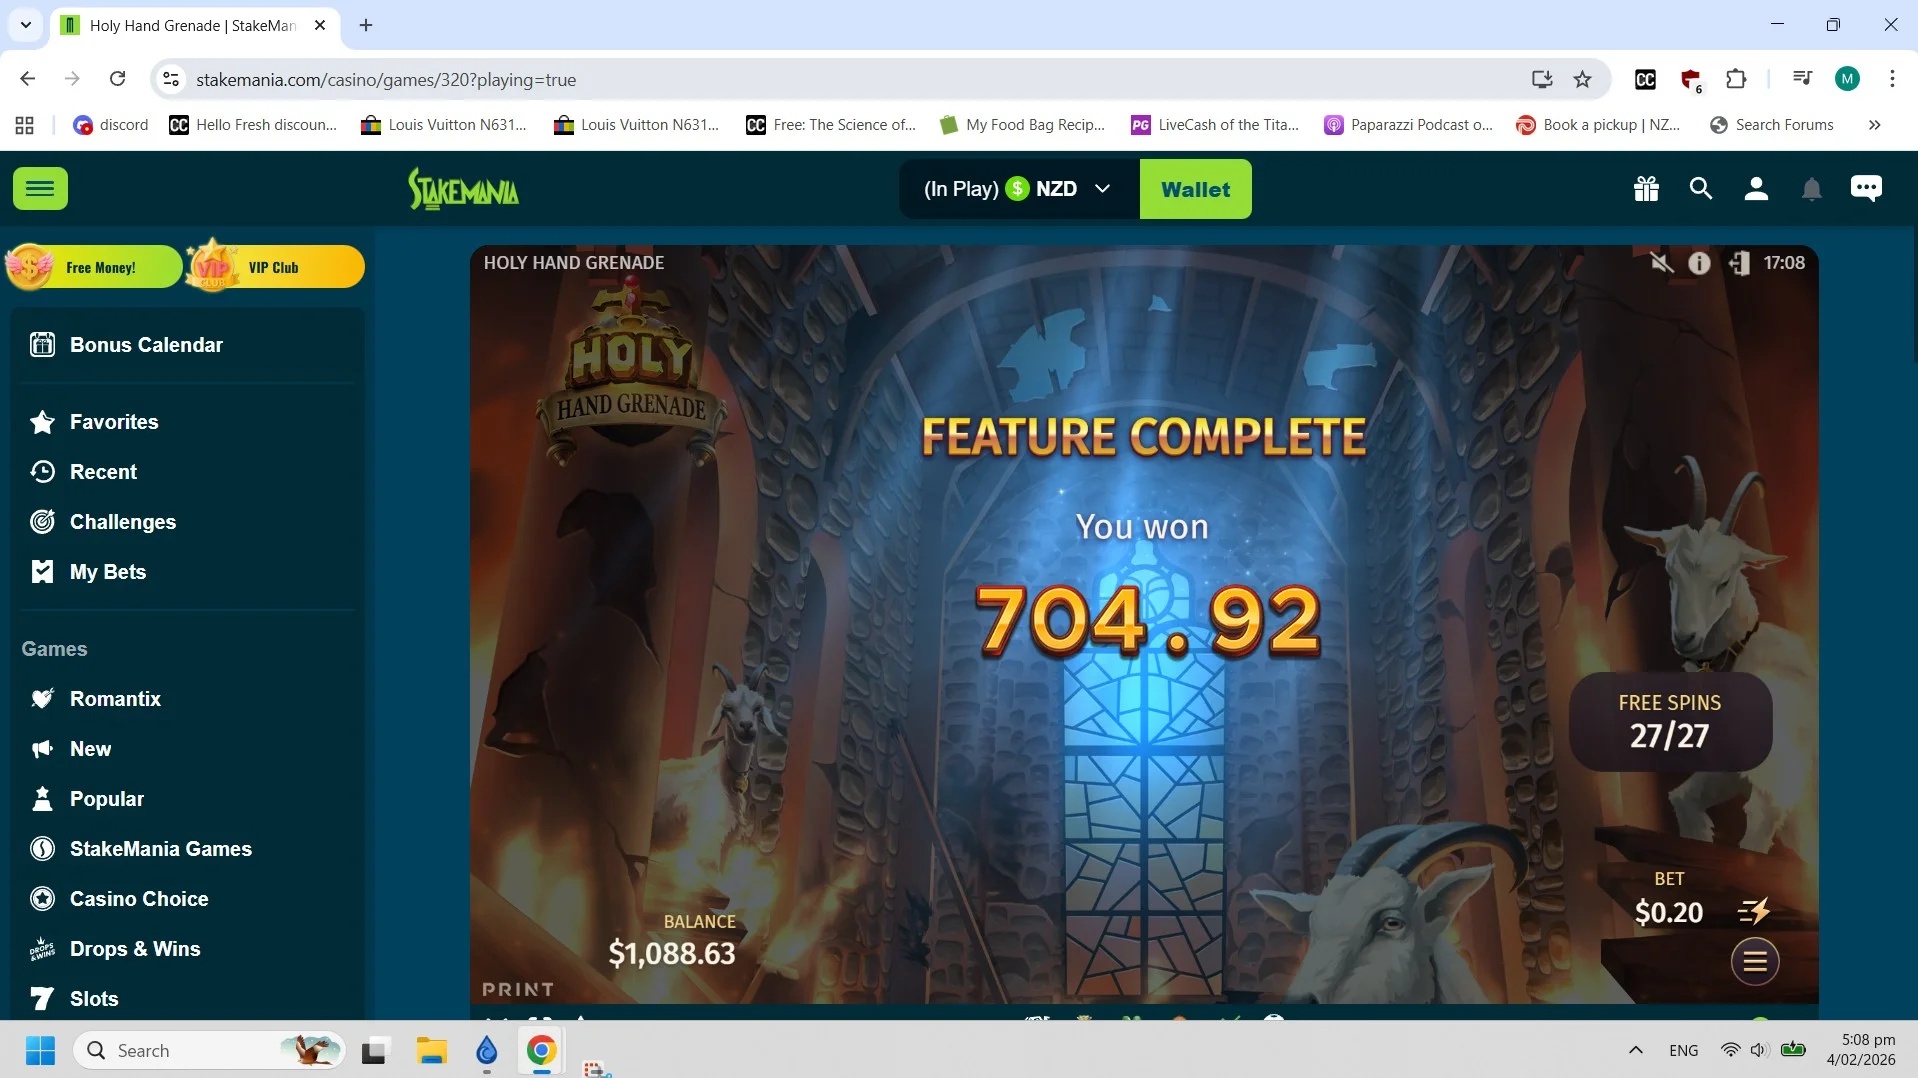
Task: Open File Explorer from taskbar
Action: pyautogui.click(x=432, y=1050)
